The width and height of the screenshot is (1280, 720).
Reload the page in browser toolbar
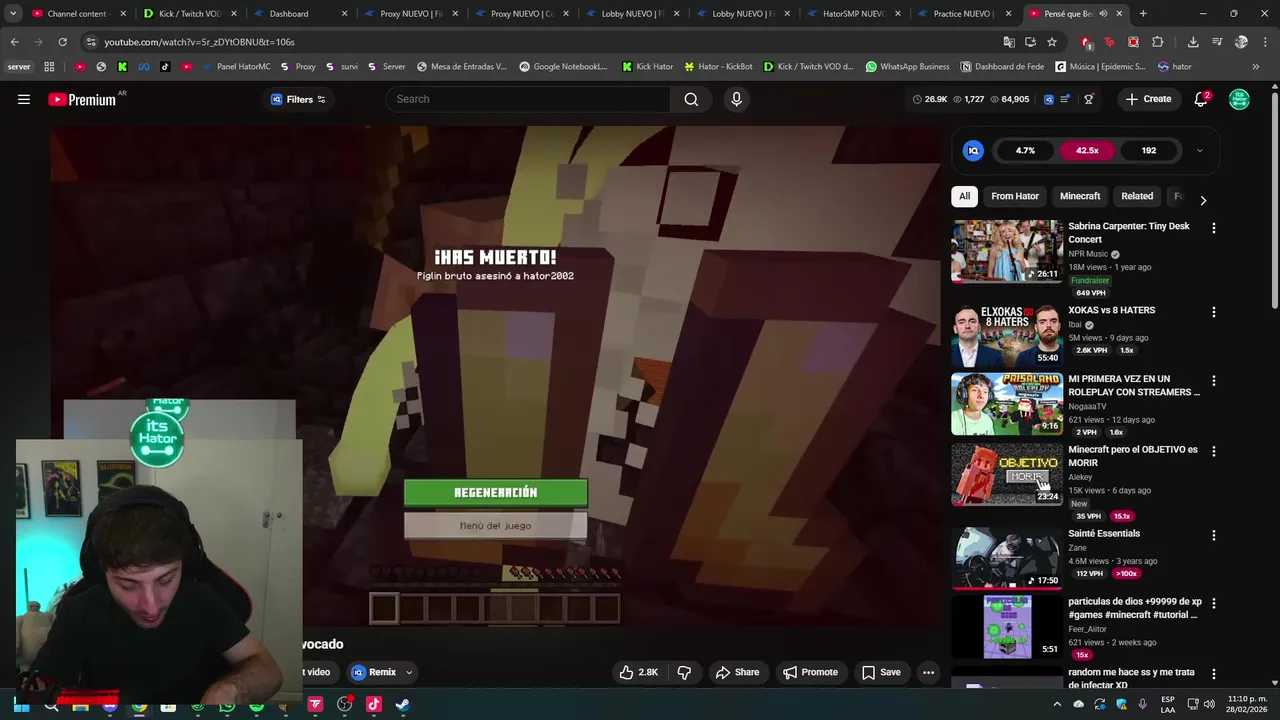[x=62, y=42]
